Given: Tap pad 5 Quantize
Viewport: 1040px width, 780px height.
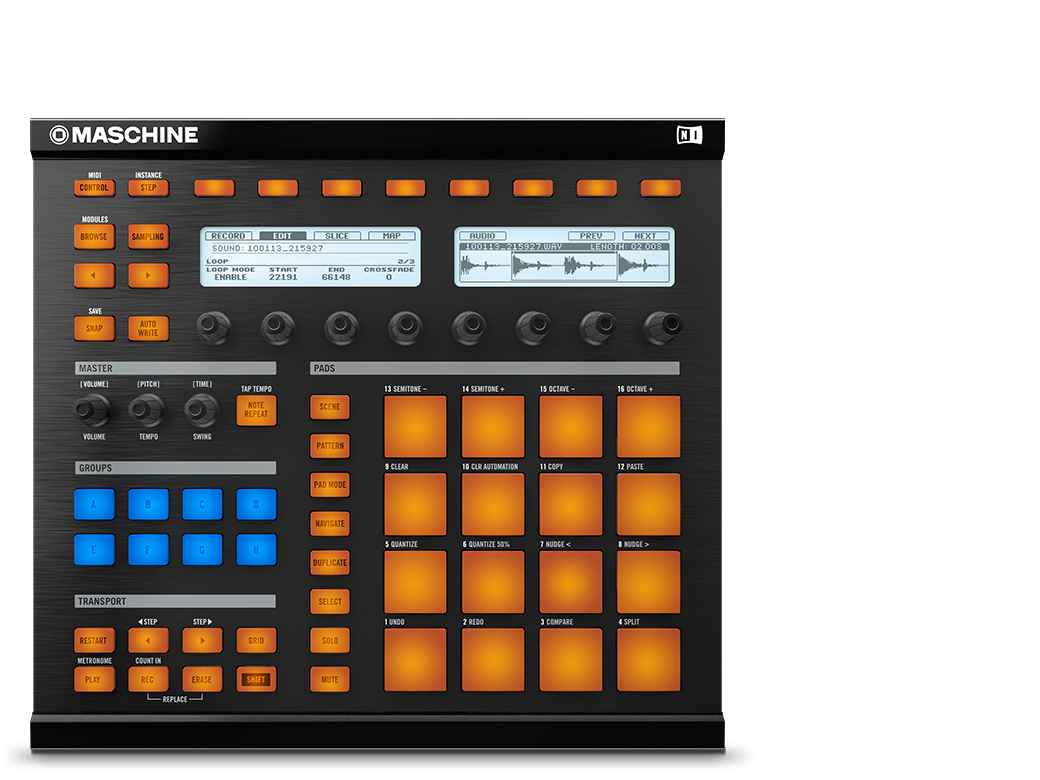Looking at the screenshot, I should [x=415, y=582].
